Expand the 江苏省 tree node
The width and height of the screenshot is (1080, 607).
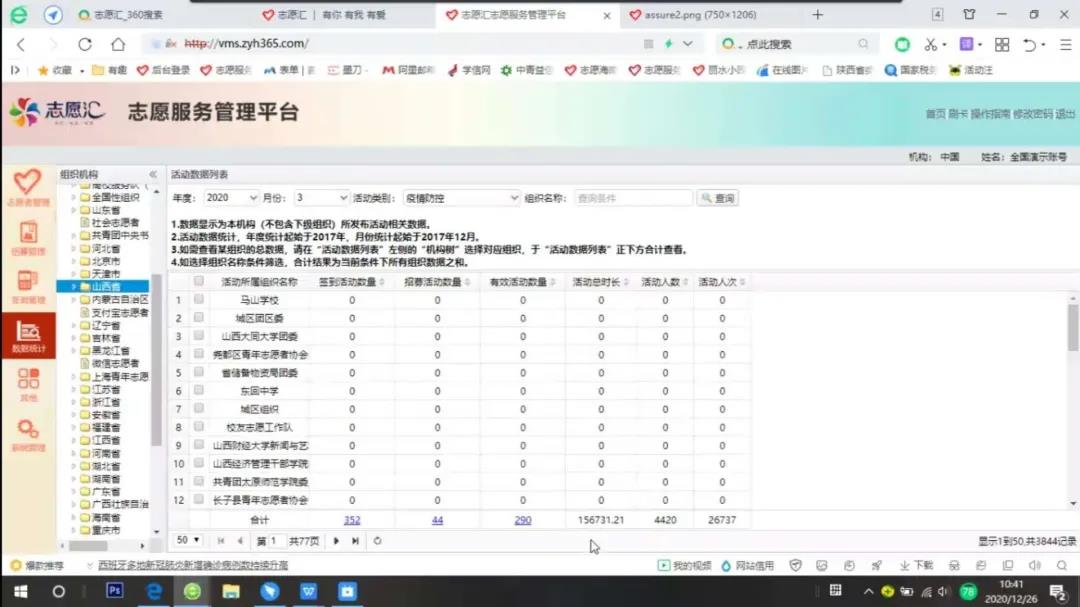click(74, 389)
